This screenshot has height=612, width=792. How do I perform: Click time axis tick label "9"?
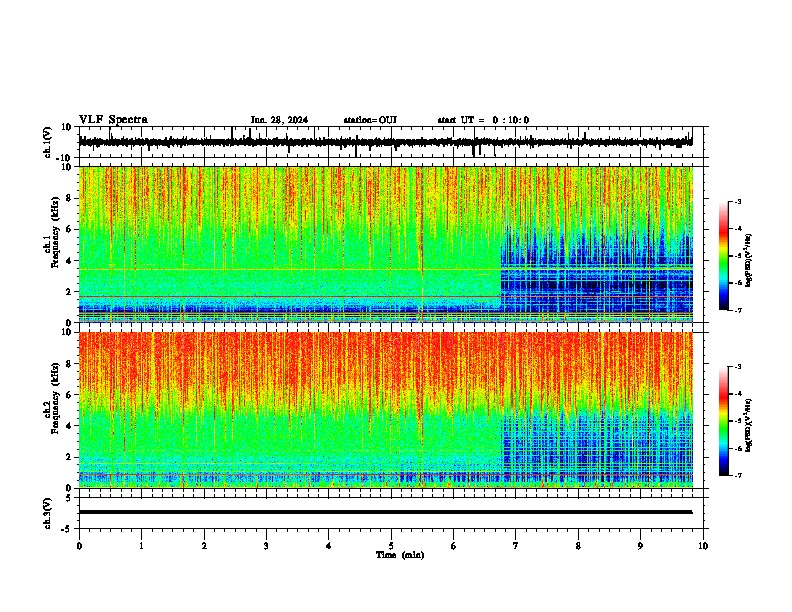pos(640,546)
